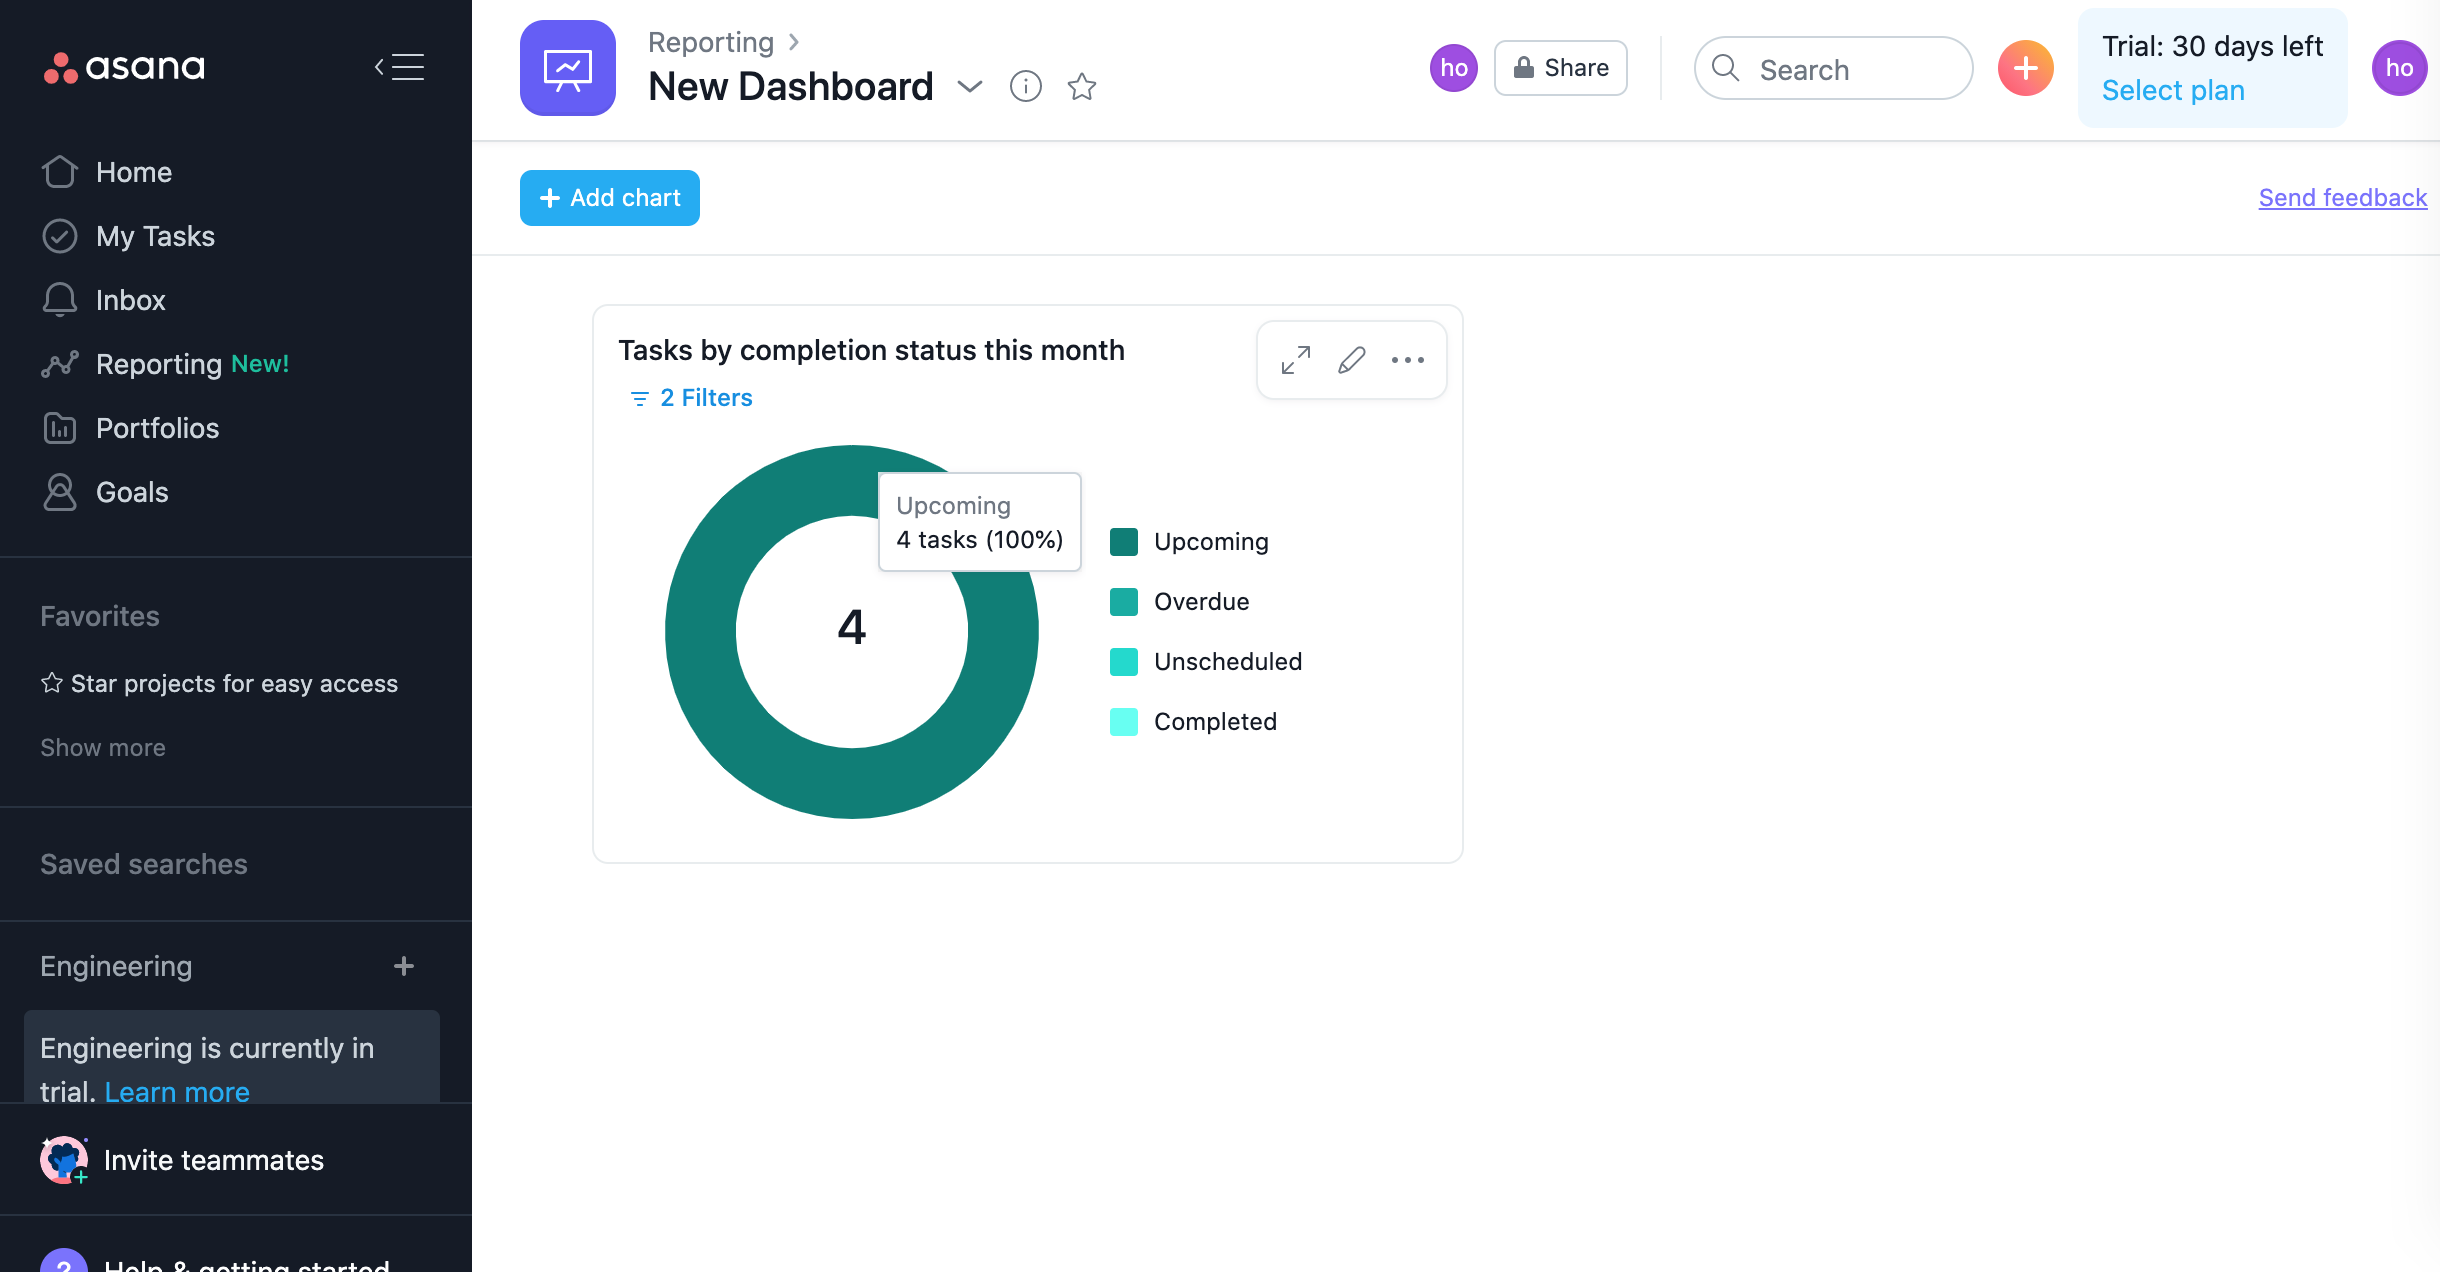Add a project to Engineering team
The height and width of the screenshot is (1272, 2440).
coord(404,966)
